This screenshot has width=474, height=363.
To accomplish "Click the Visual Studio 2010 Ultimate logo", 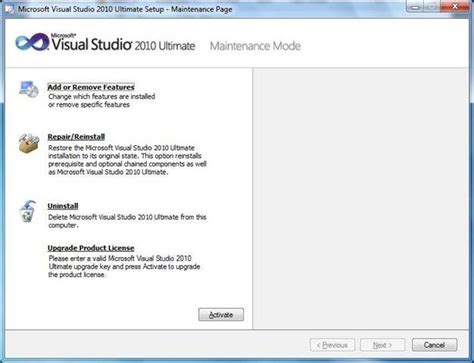I will coord(105,43).
